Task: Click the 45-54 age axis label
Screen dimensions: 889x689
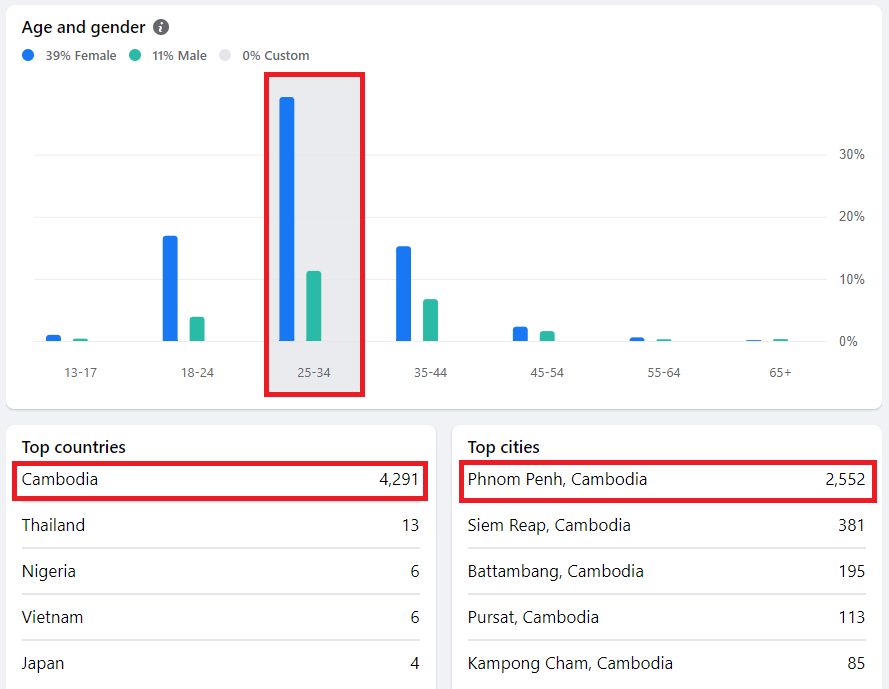Action: click(547, 373)
